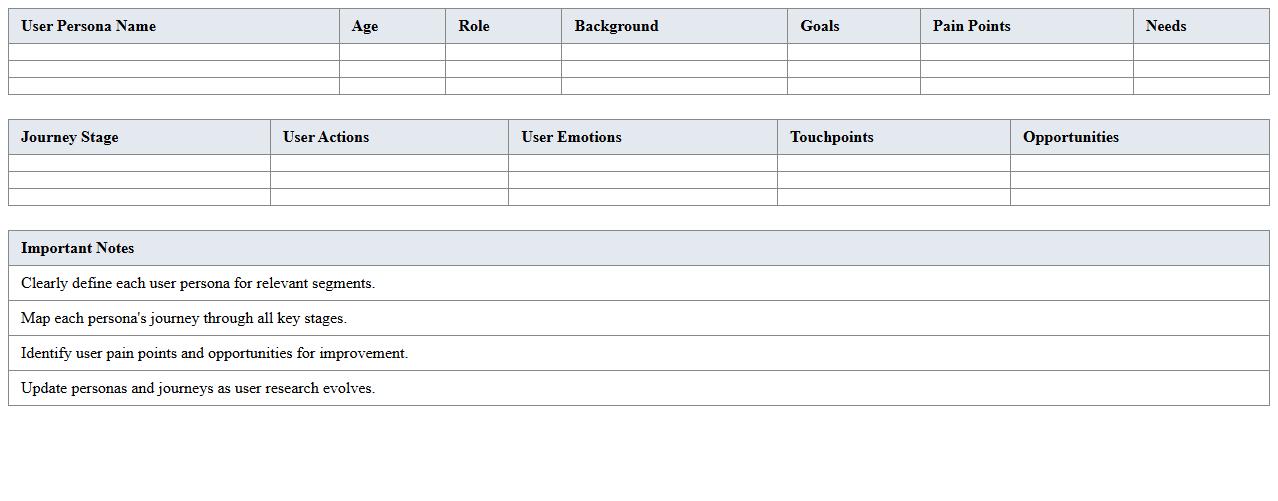Select the Age column header
The height and width of the screenshot is (501, 1278).
point(365,26)
